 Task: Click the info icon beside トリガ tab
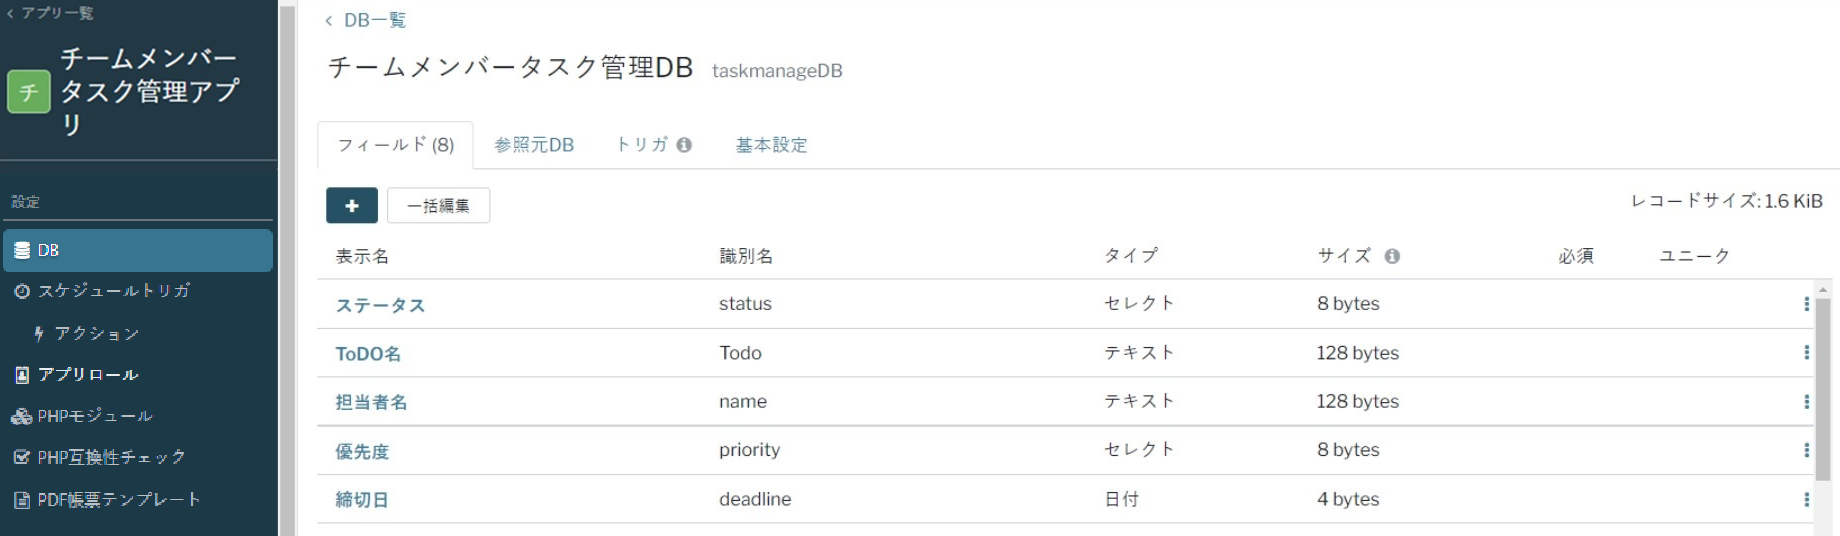click(x=684, y=145)
